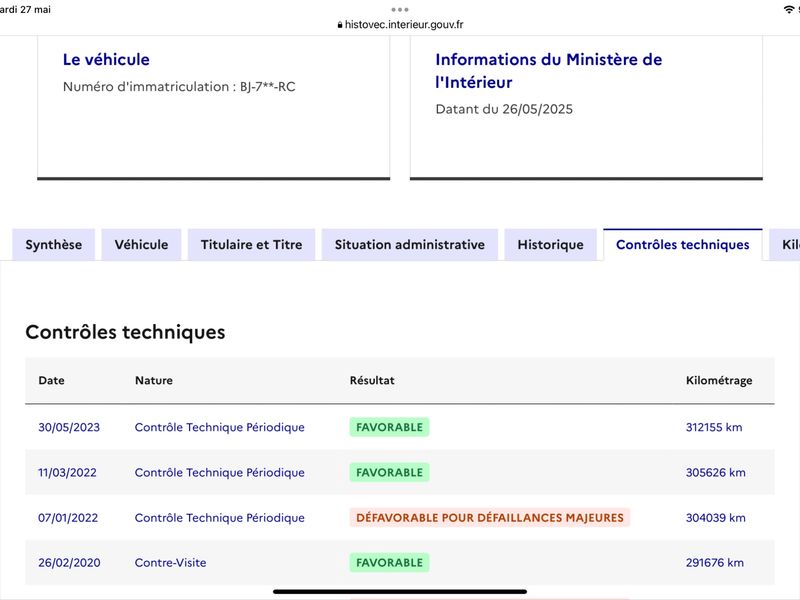Click the Kilométrage column header
The width and height of the screenshot is (800, 600).
tap(719, 381)
